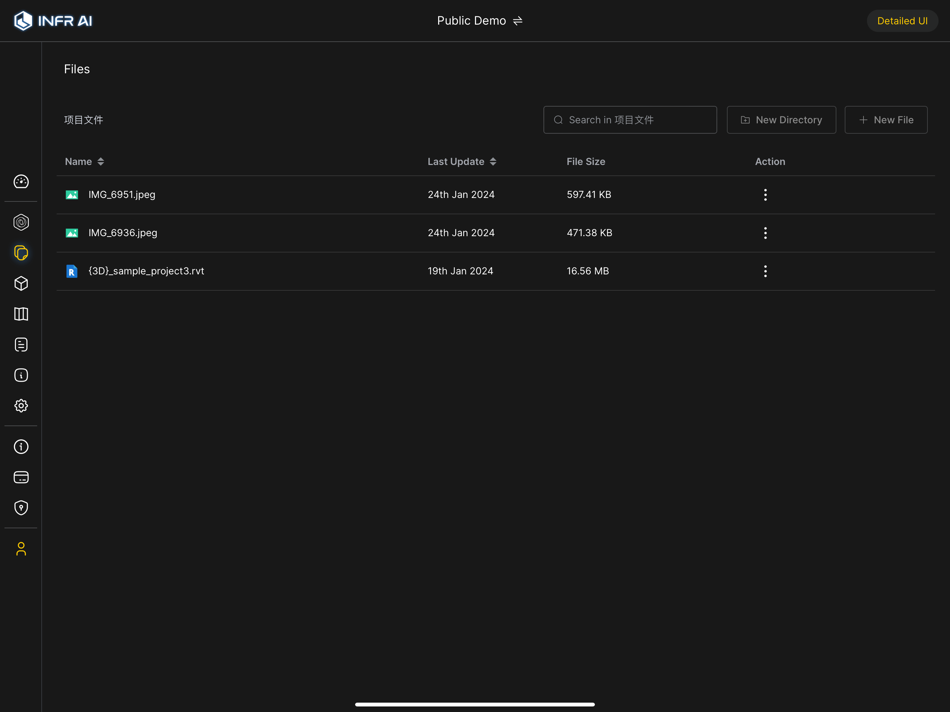Click the highlighted Files icon in the sidebar

20,253
